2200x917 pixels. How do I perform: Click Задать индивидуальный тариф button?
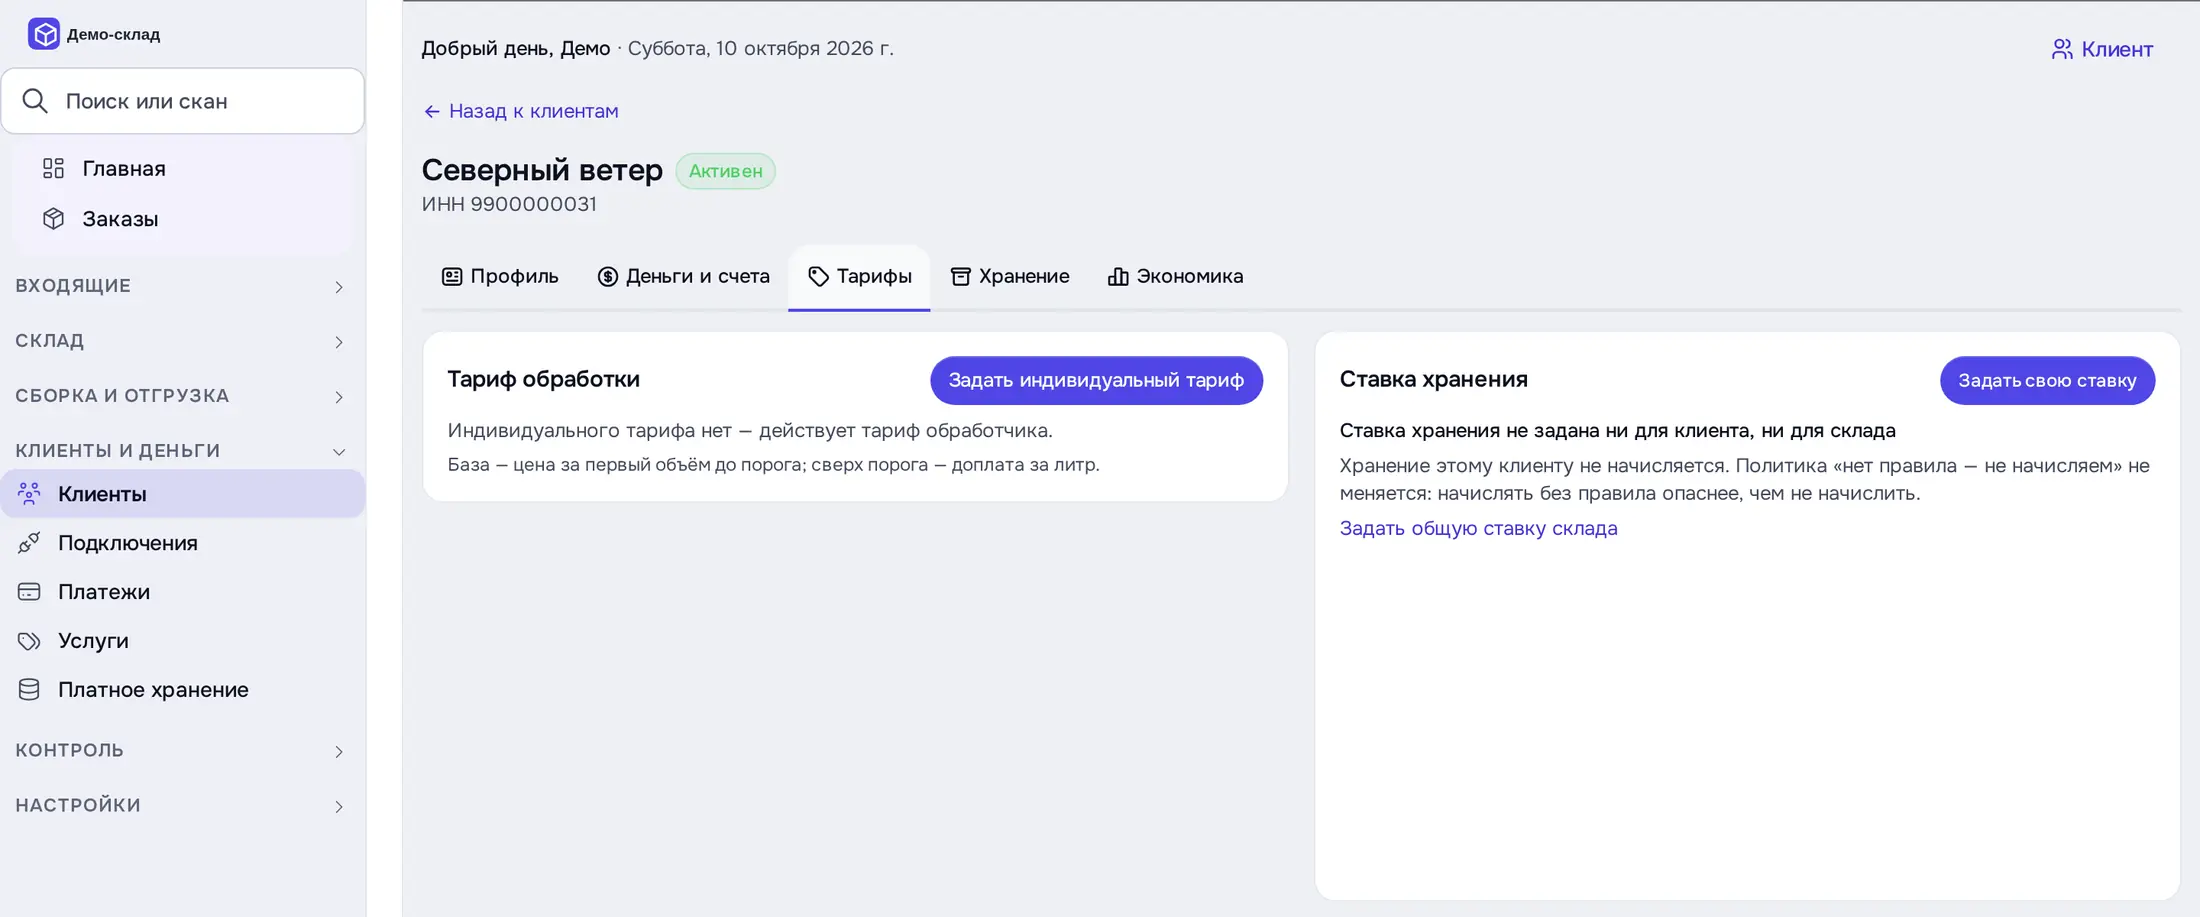1096,380
